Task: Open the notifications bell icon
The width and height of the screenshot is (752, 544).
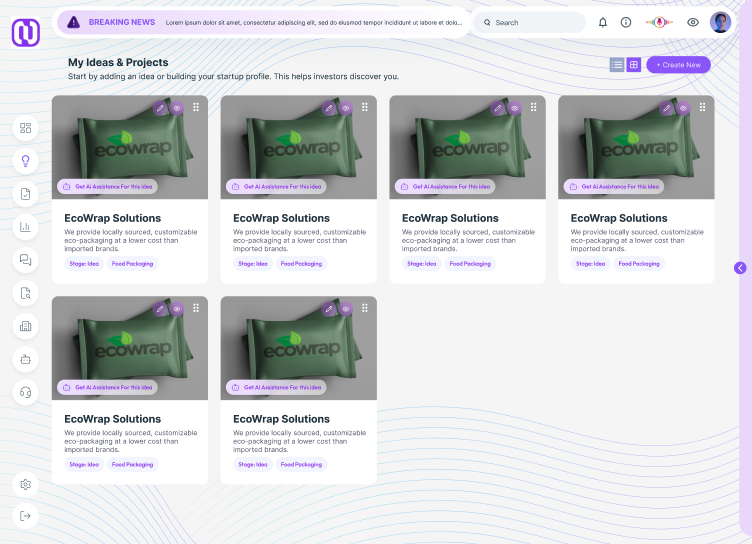Action: tap(603, 22)
